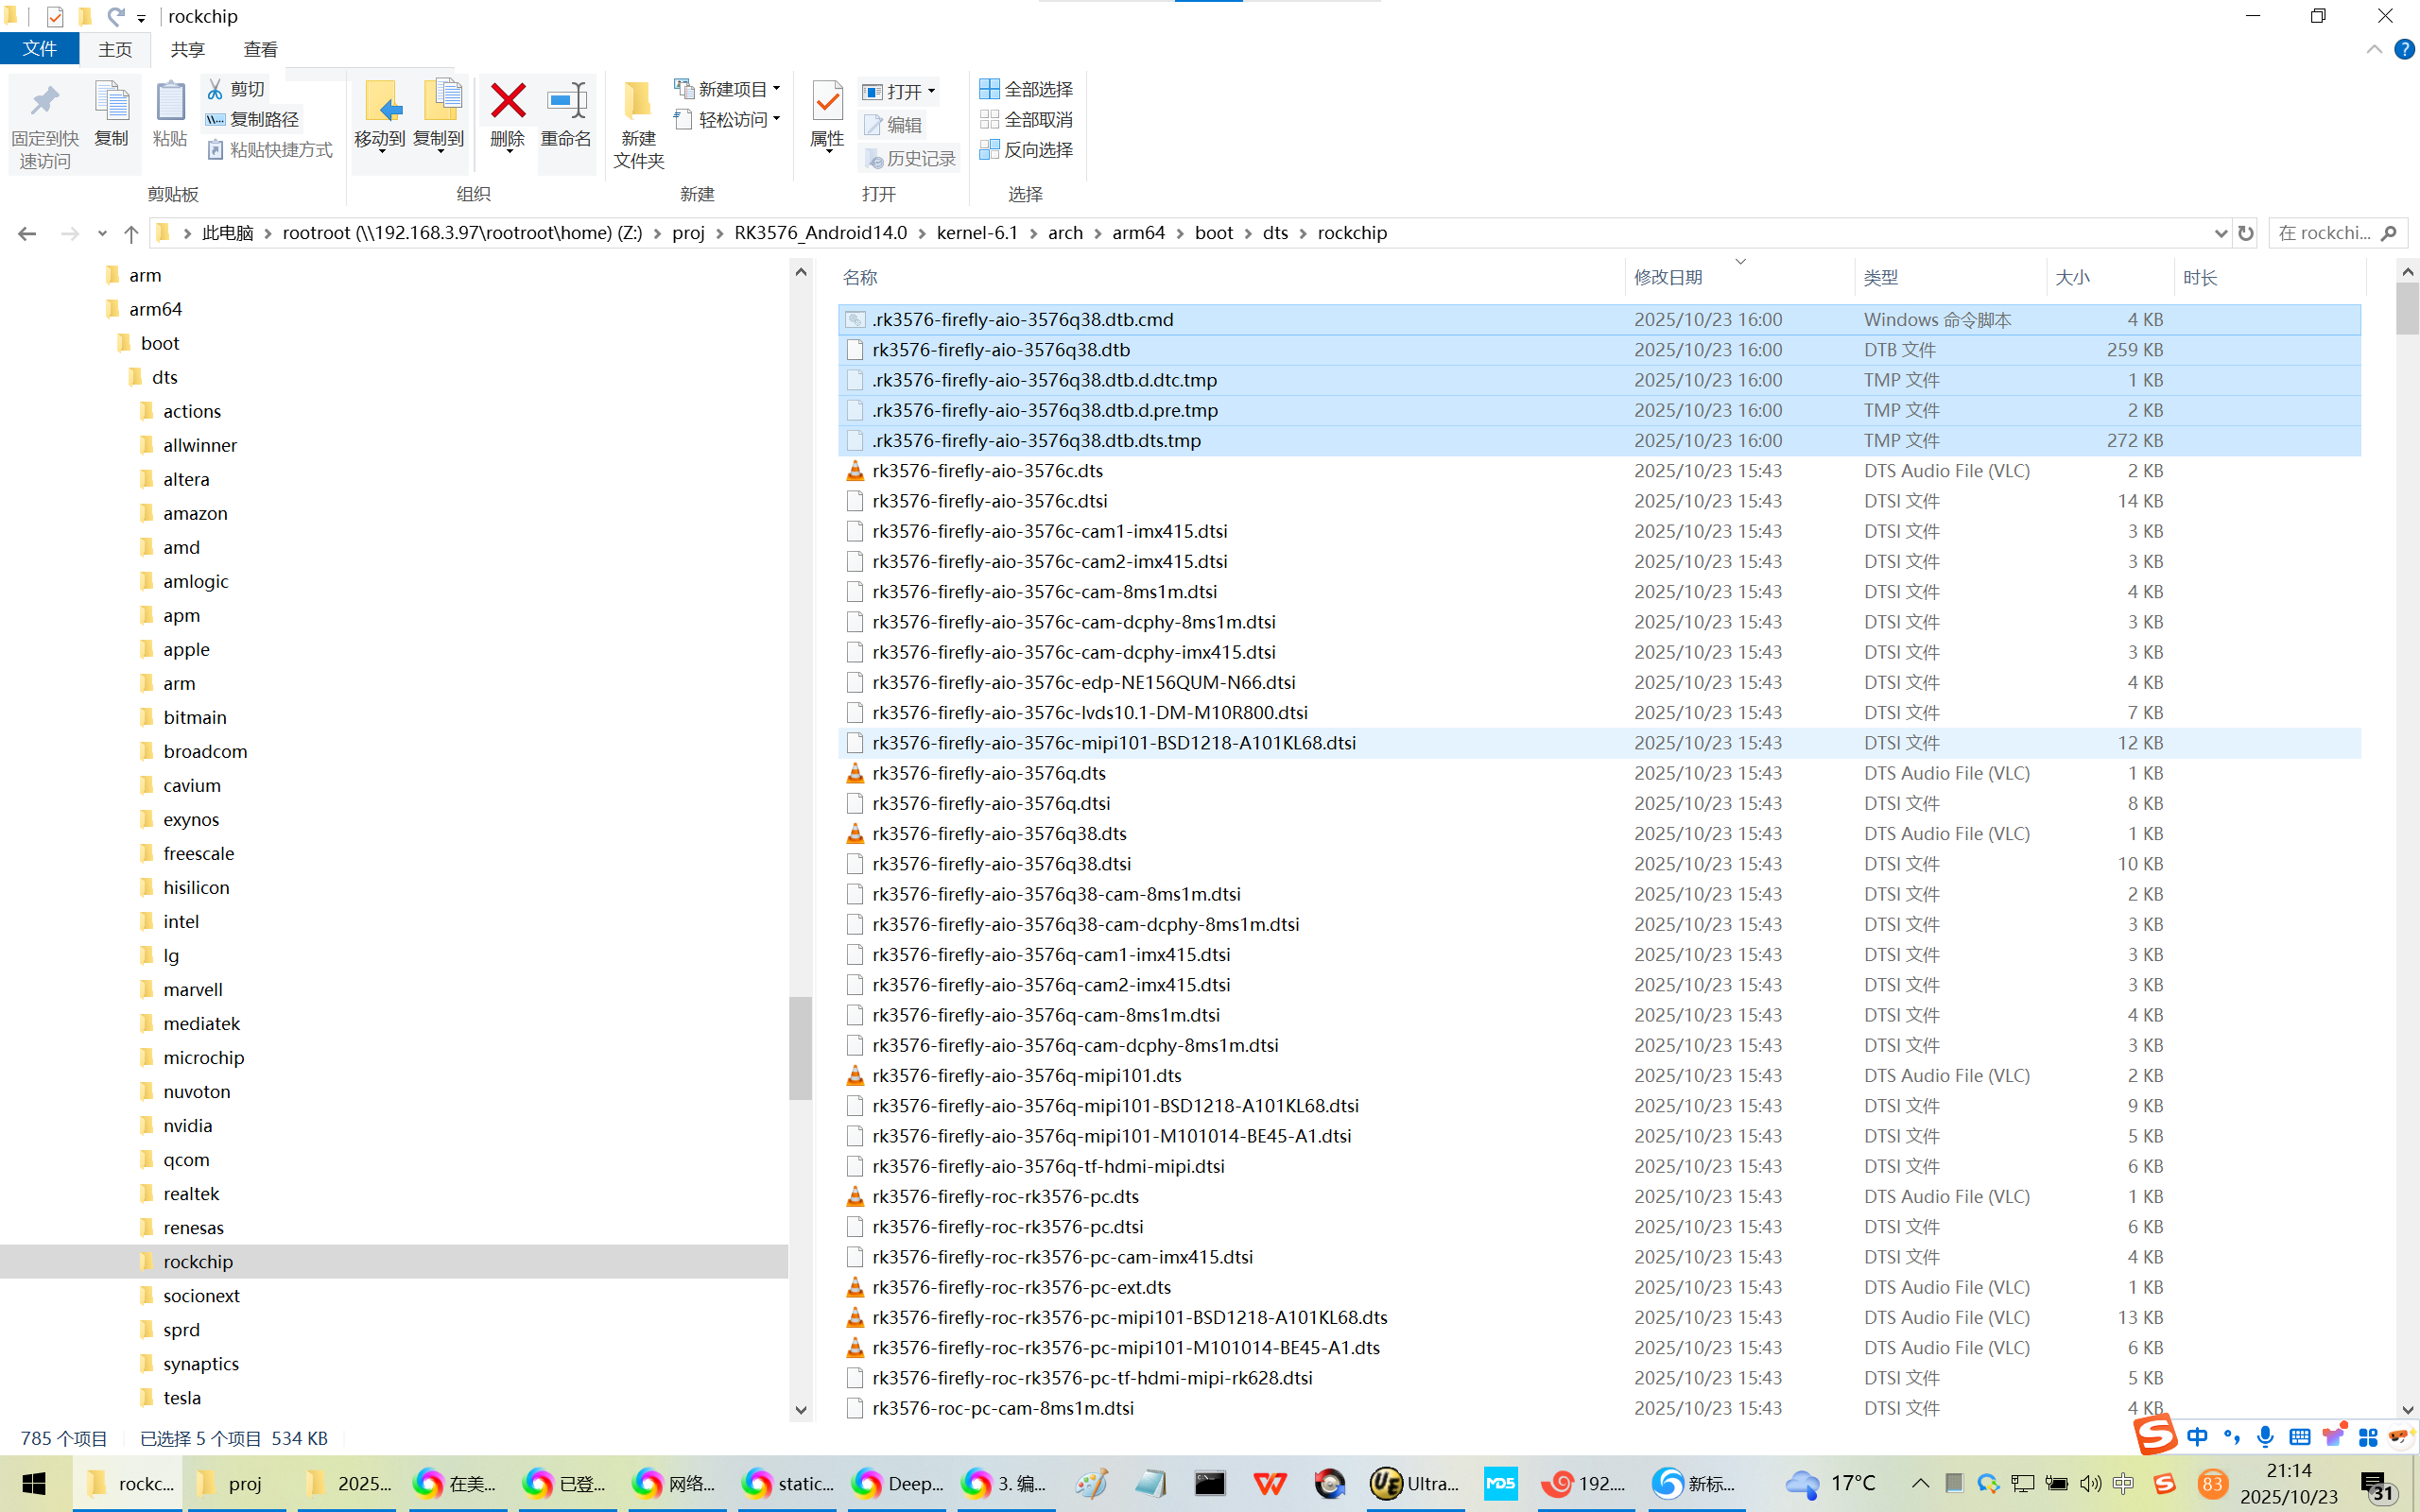
Task: Click the address bar refresh icon
Action: pos(2246,233)
